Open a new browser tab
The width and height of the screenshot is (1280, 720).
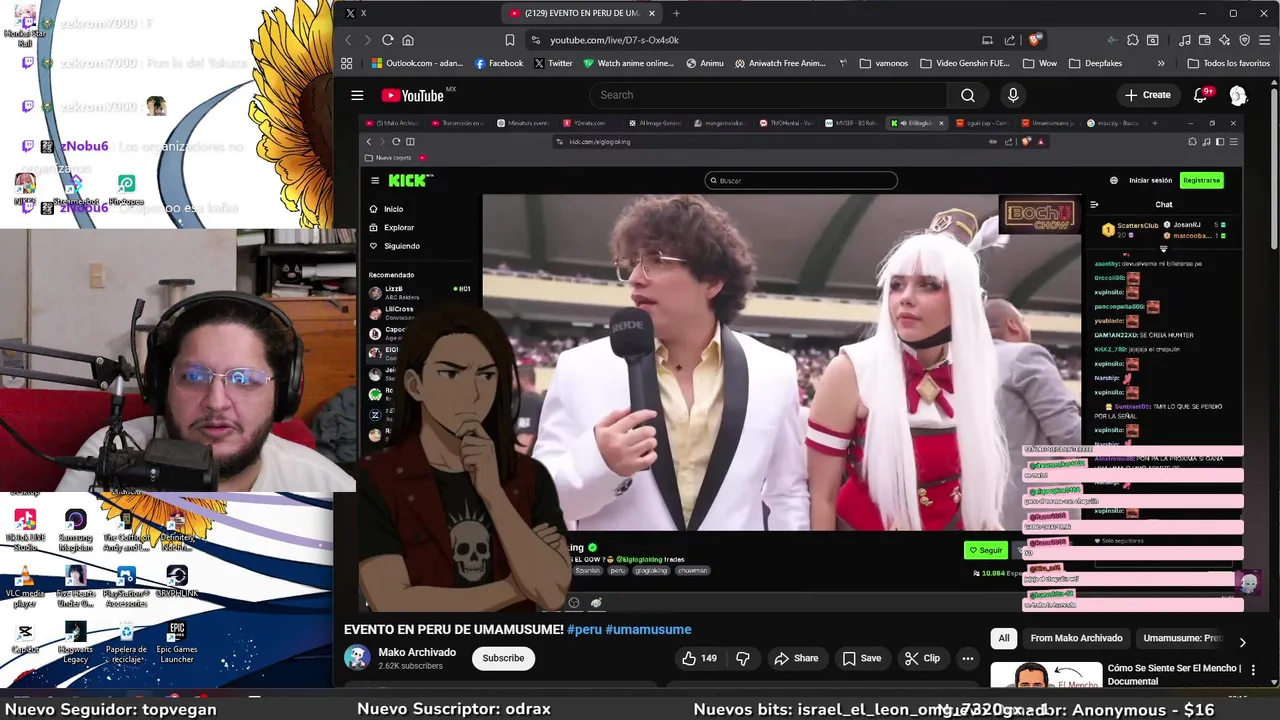pos(676,13)
